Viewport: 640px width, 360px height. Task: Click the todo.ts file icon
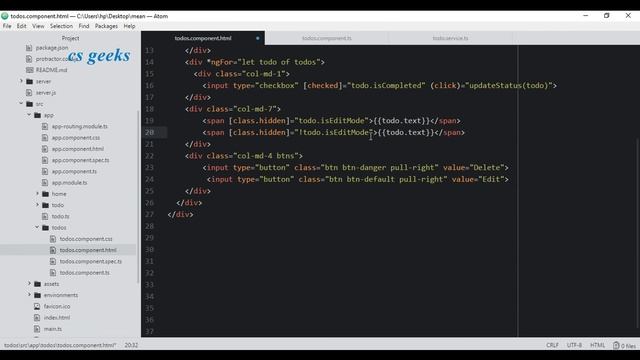[x=45, y=216]
